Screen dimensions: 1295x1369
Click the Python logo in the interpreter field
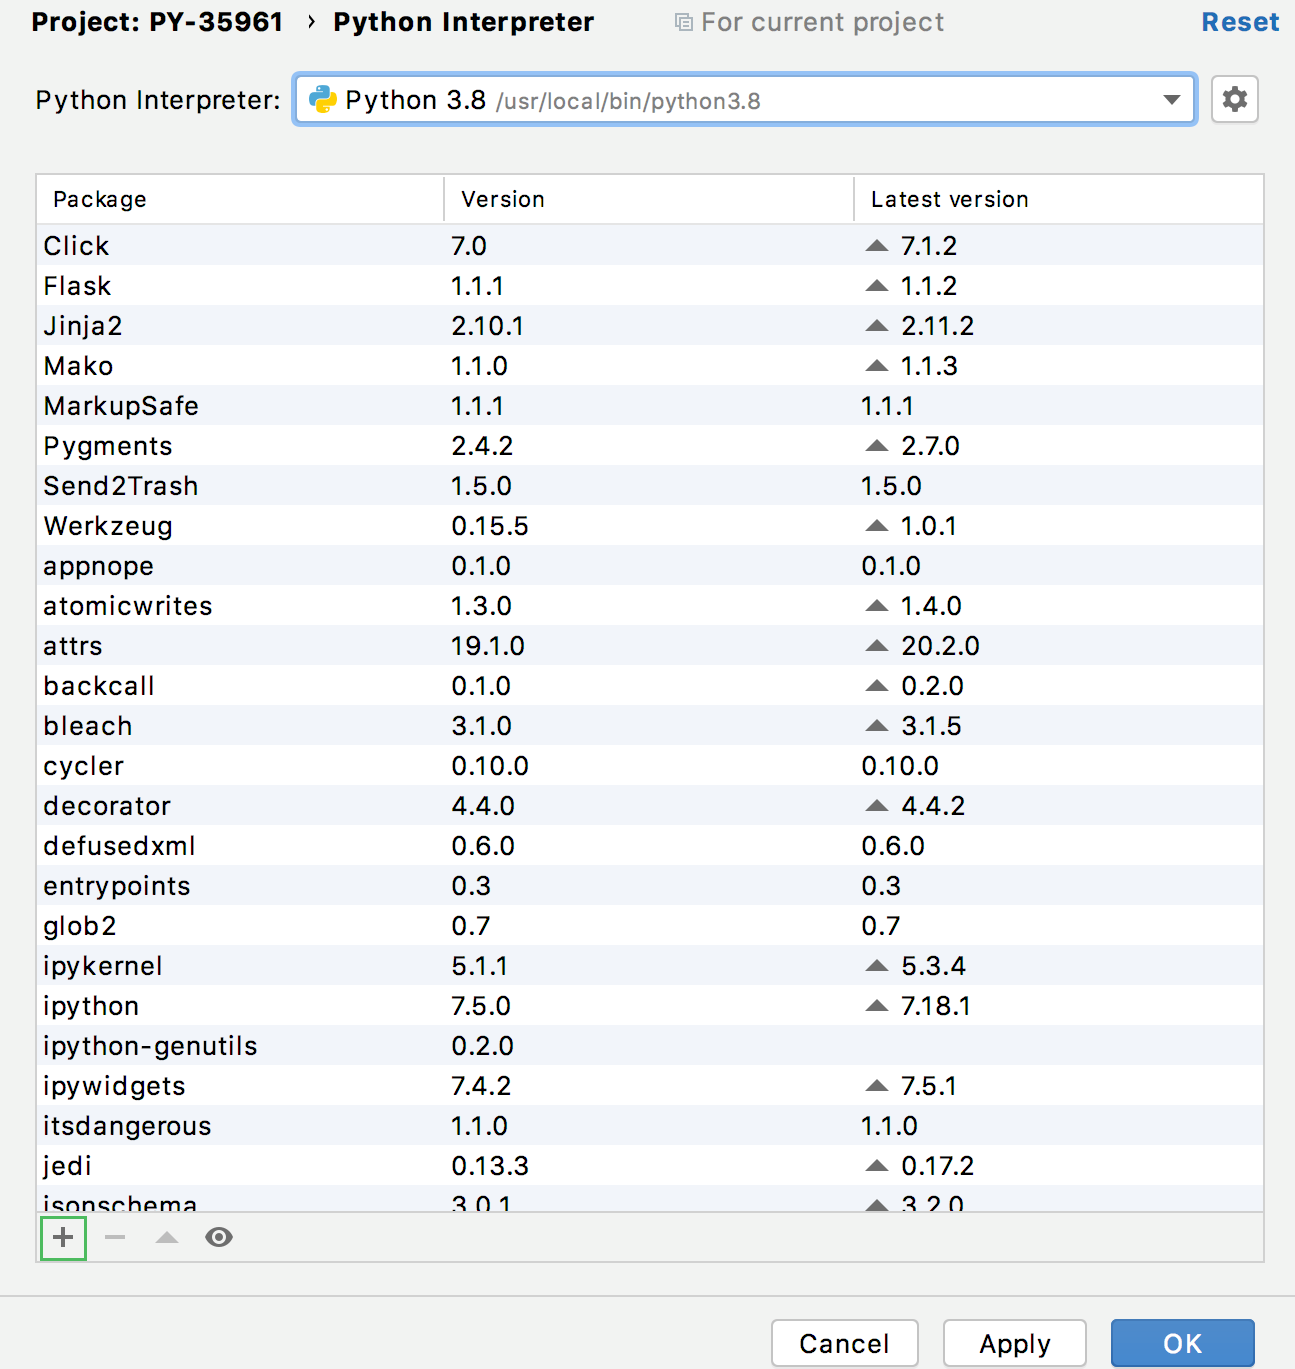(322, 99)
